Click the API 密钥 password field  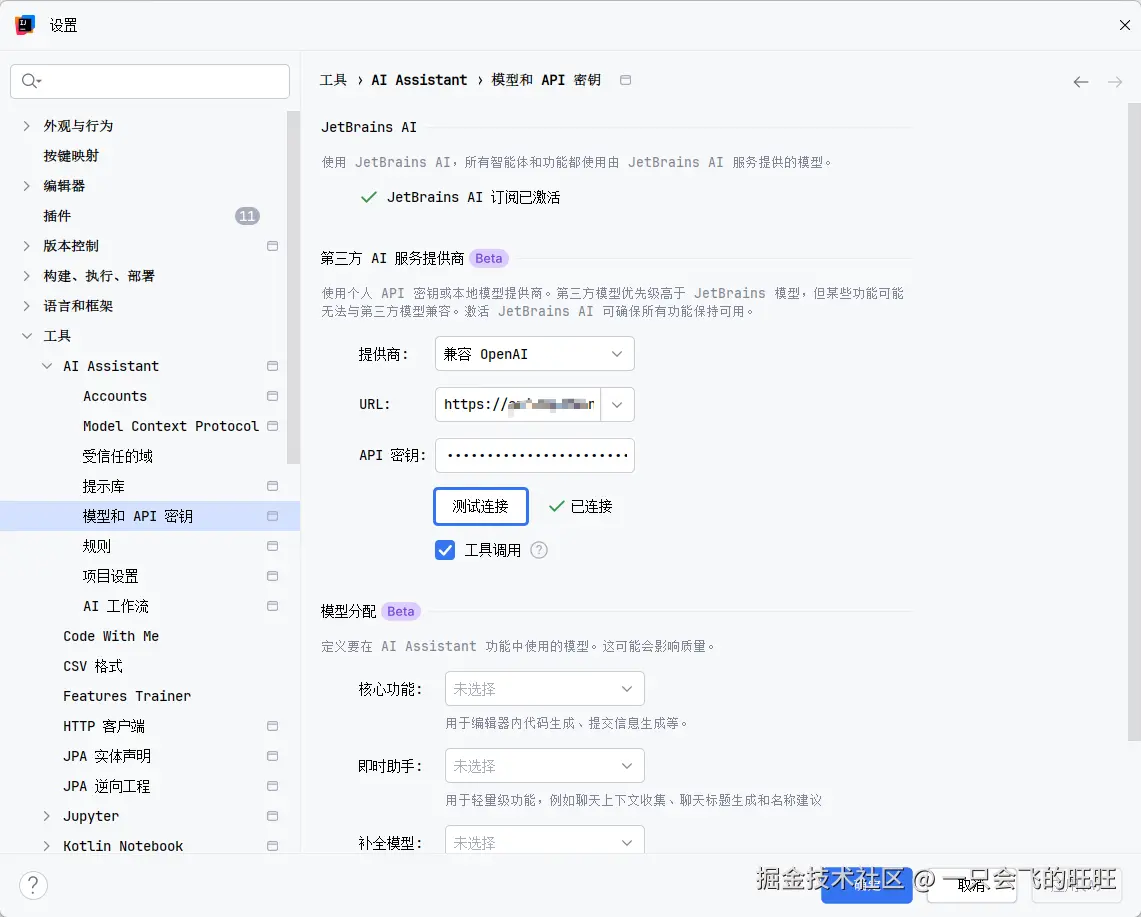(534, 456)
